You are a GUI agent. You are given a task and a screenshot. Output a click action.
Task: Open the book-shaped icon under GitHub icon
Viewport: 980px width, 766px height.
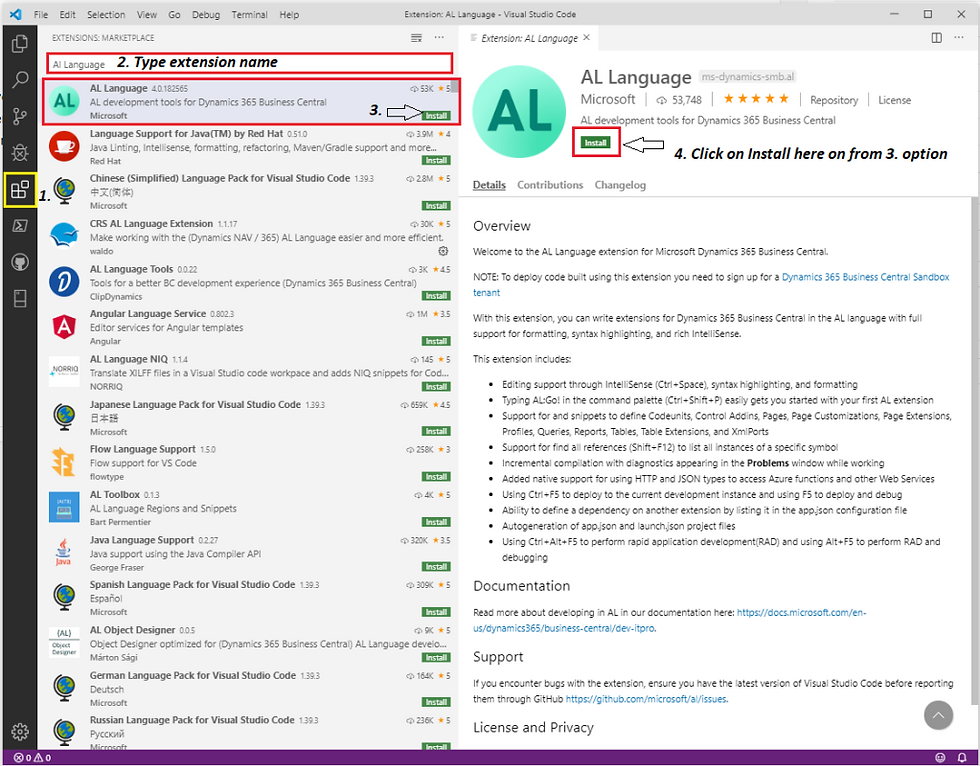click(x=20, y=299)
